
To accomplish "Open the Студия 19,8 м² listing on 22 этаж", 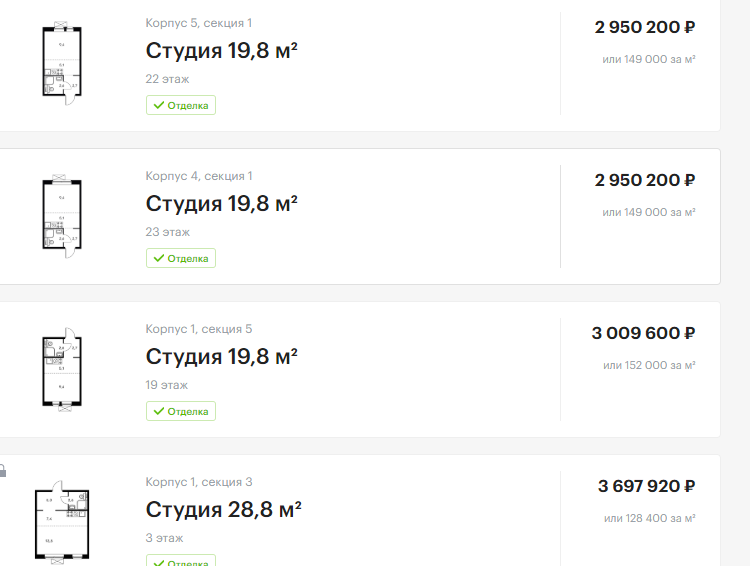I will 222,51.
